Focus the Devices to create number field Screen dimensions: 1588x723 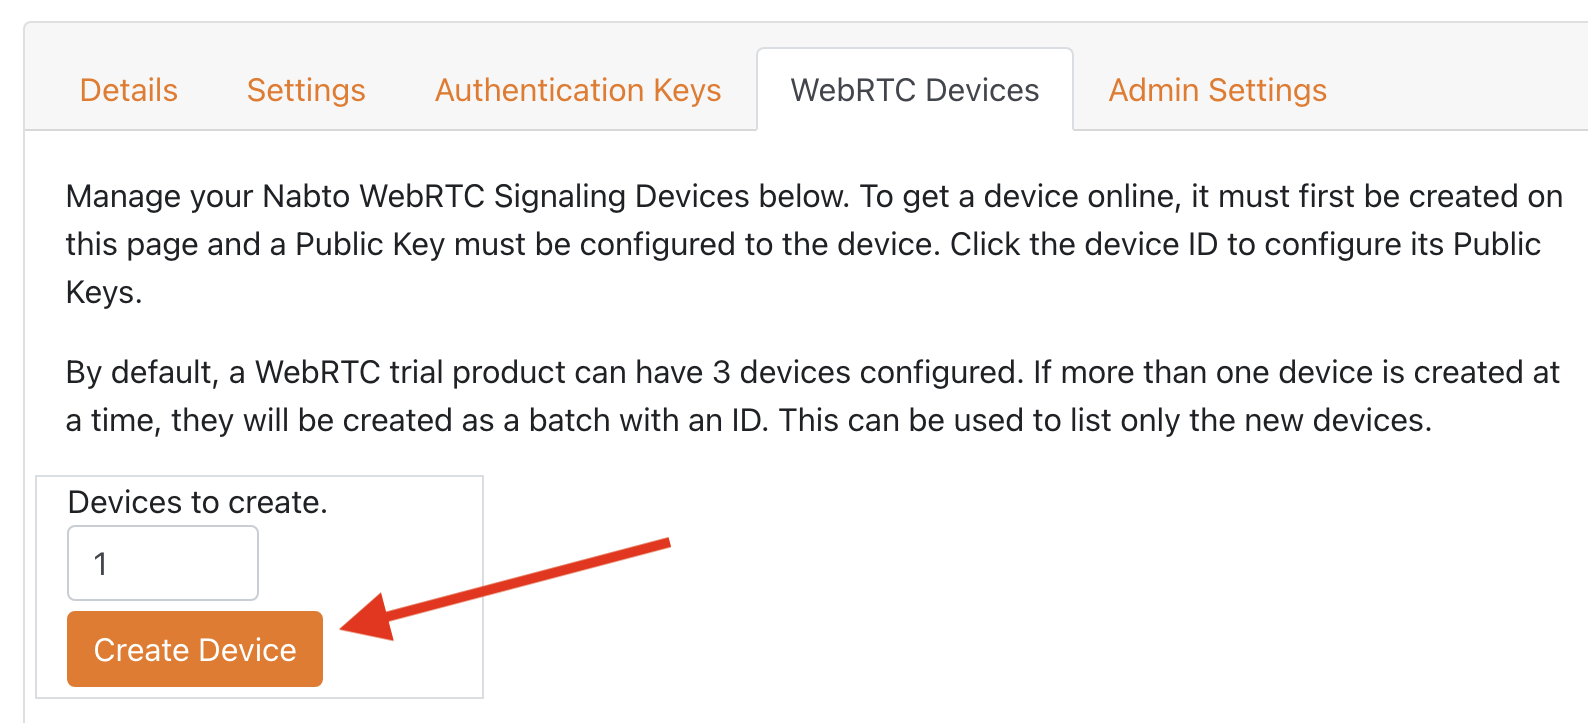click(x=163, y=563)
